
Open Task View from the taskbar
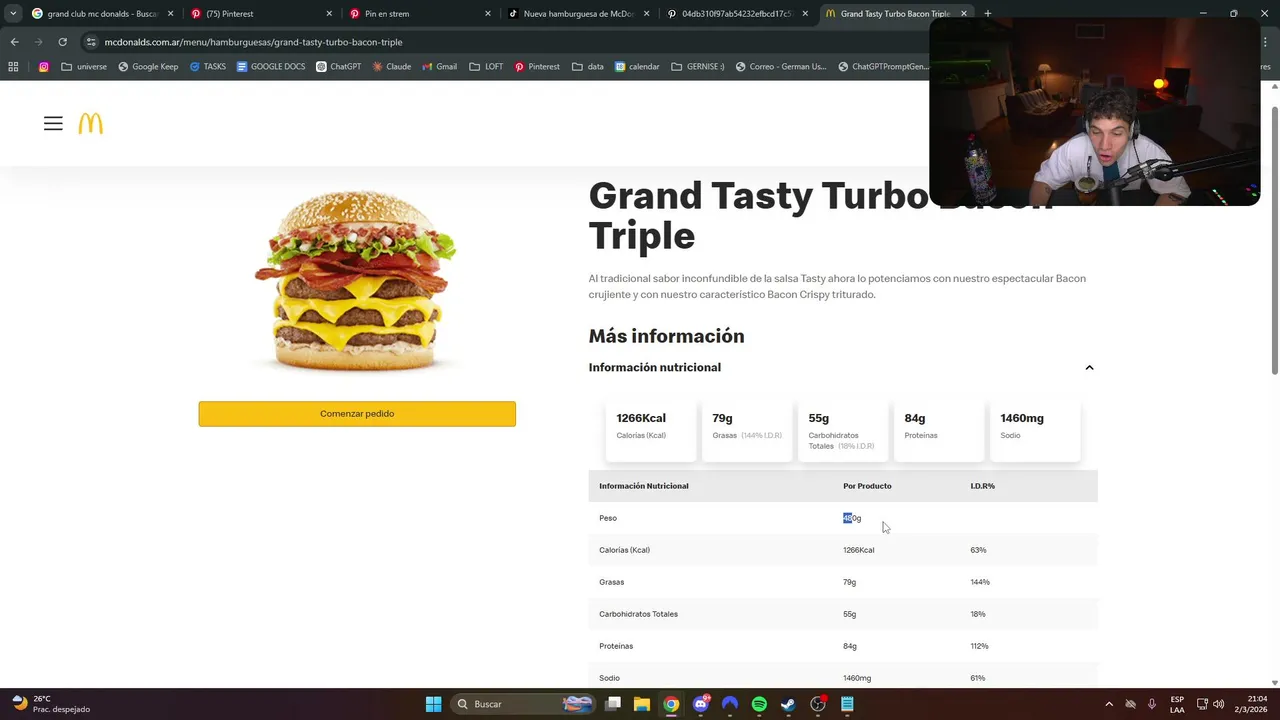pyautogui.click(x=613, y=704)
